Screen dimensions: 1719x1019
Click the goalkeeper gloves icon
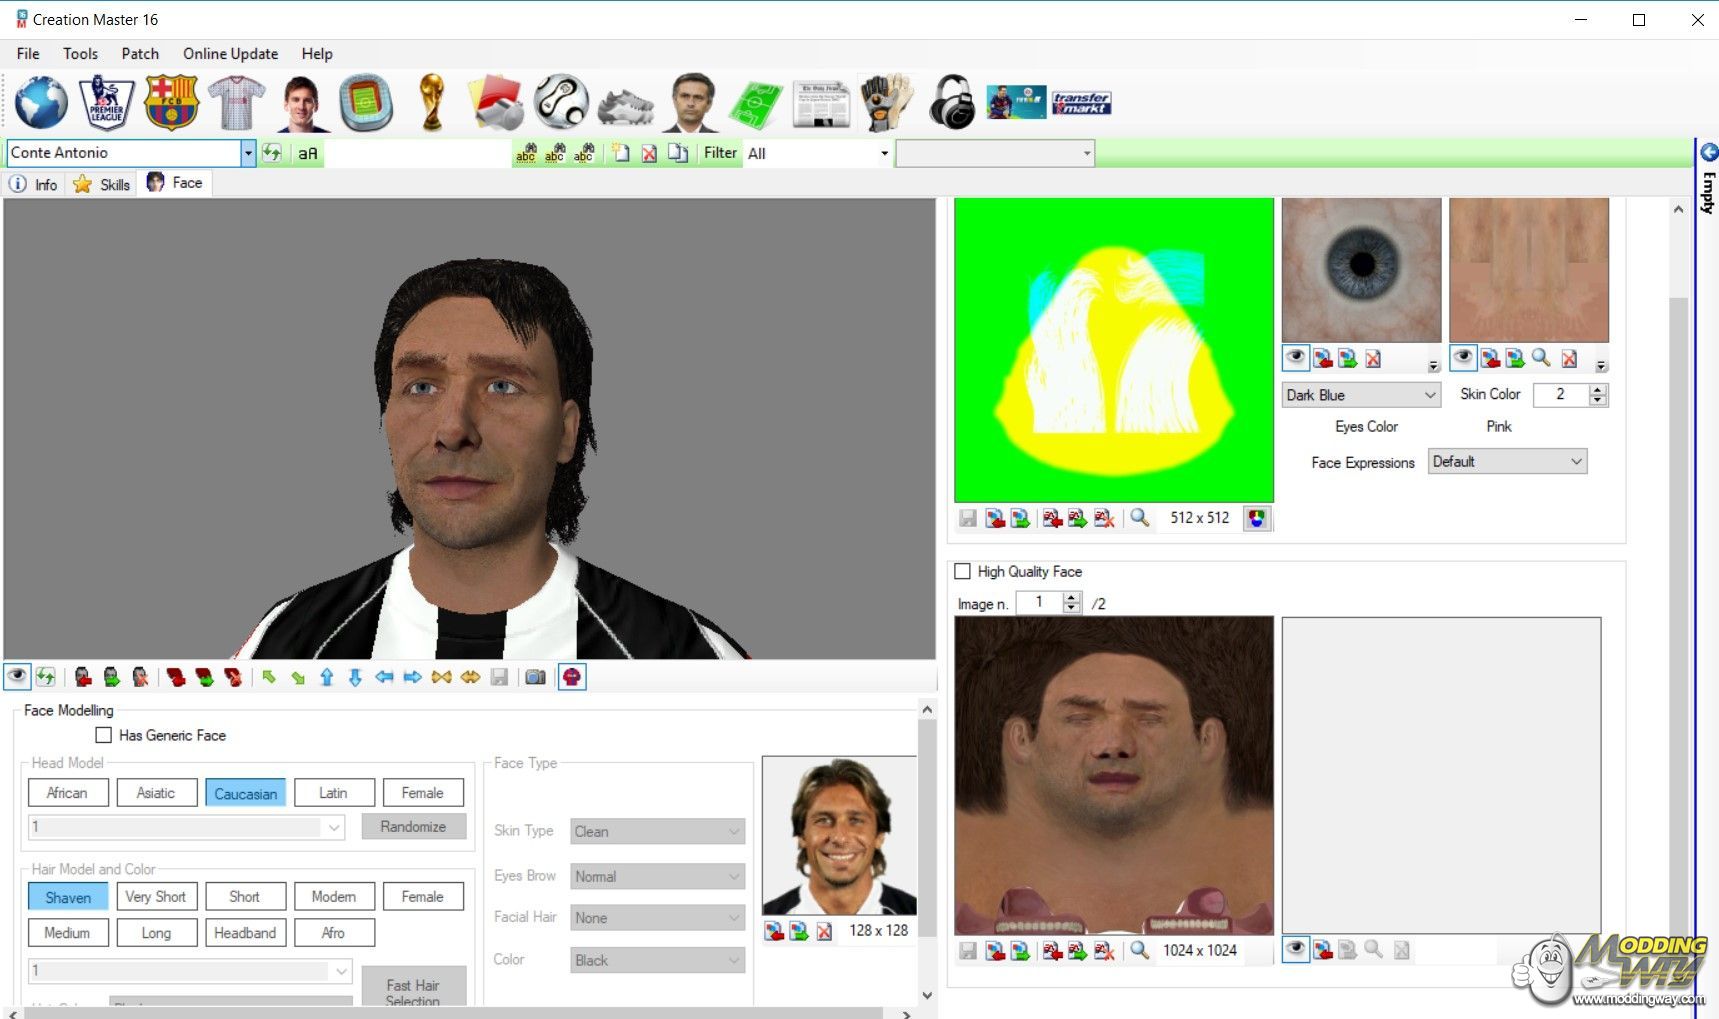[886, 103]
